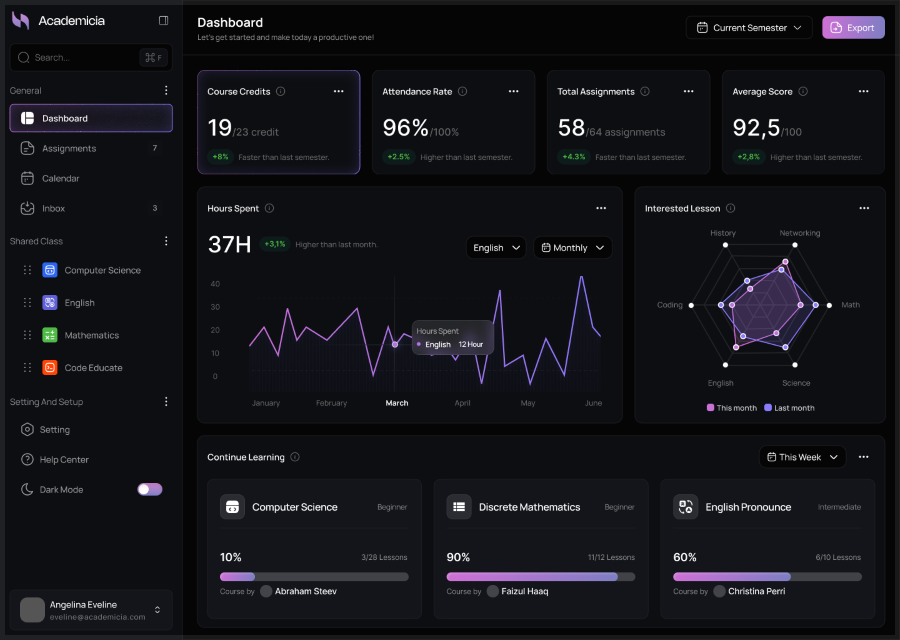Expand the English subject dropdown
Viewport: 900px width, 640px height.
496,248
